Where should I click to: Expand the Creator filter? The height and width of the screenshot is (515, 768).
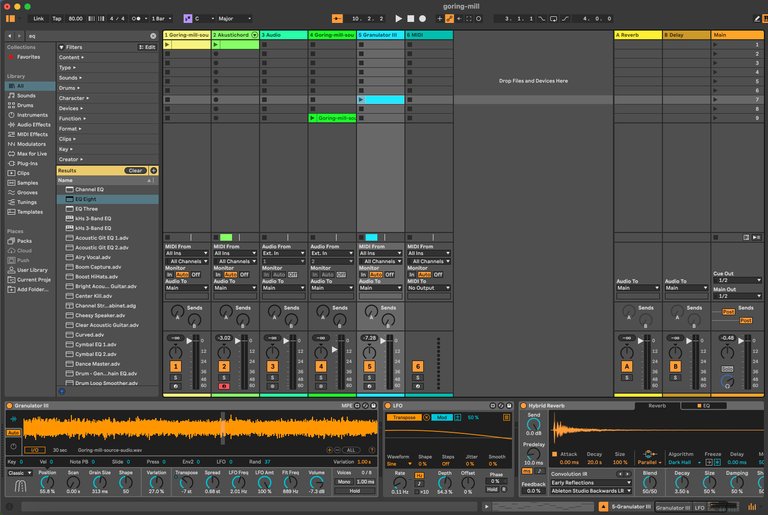click(71, 159)
